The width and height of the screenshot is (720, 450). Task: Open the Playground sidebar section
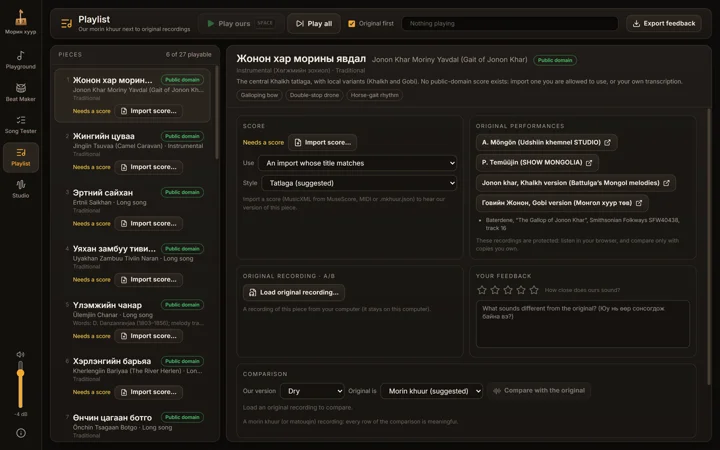[20, 60]
